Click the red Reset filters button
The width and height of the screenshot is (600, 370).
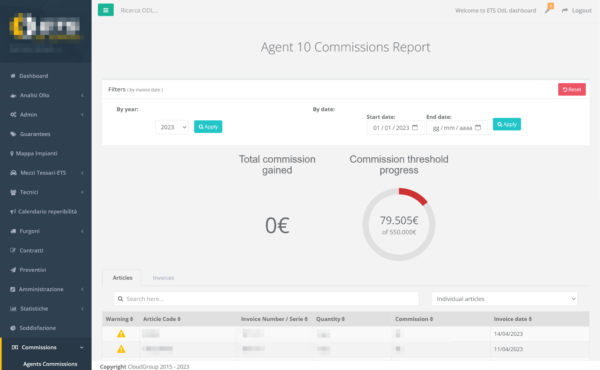[x=572, y=89]
